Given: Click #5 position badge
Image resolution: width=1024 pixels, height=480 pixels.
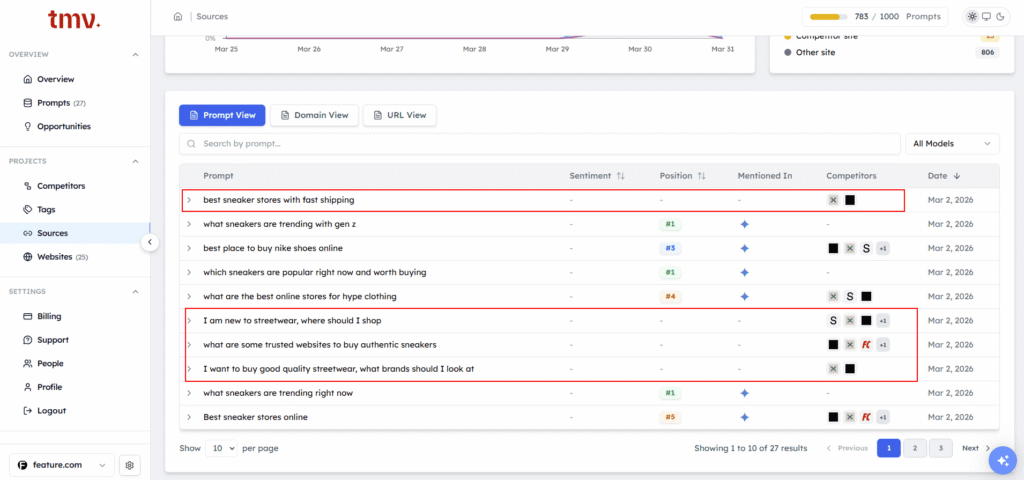Looking at the screenshot, I should point(670,417).
